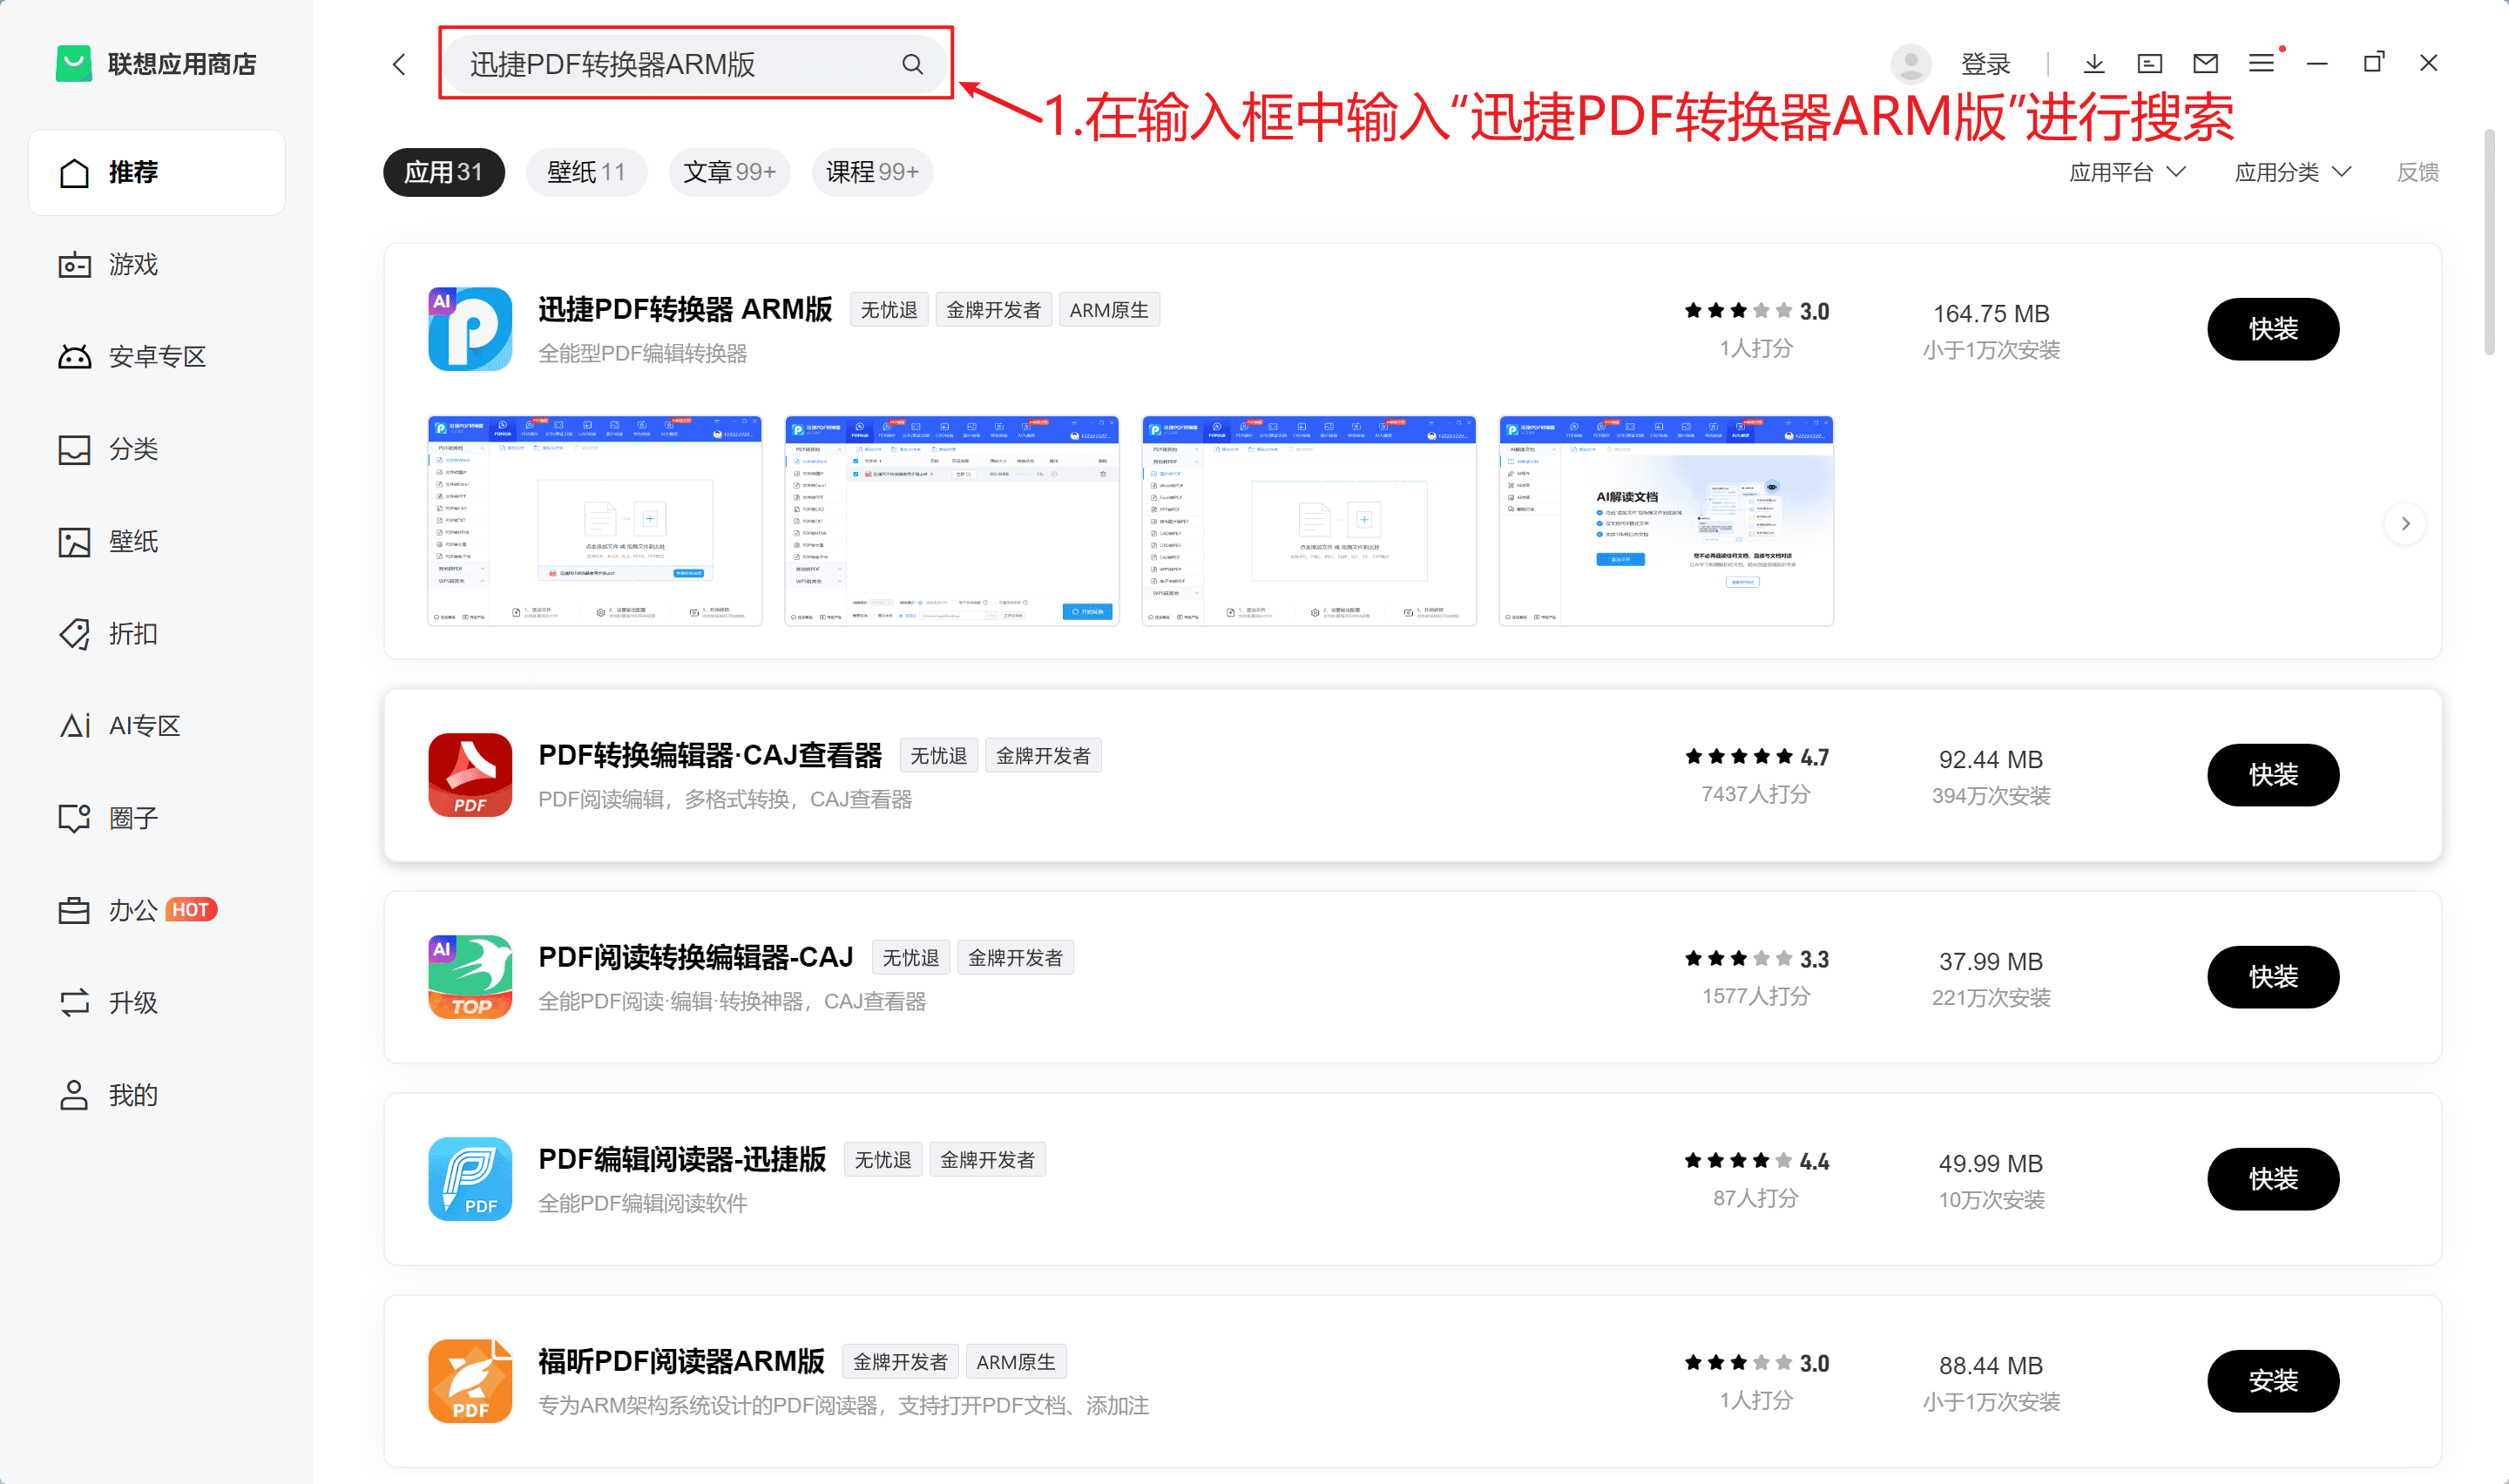Click 快装 for PDF阅读转换编辑器-CAJ
This screenshot has width=2509, height=1484.
tap(2272, 977)
